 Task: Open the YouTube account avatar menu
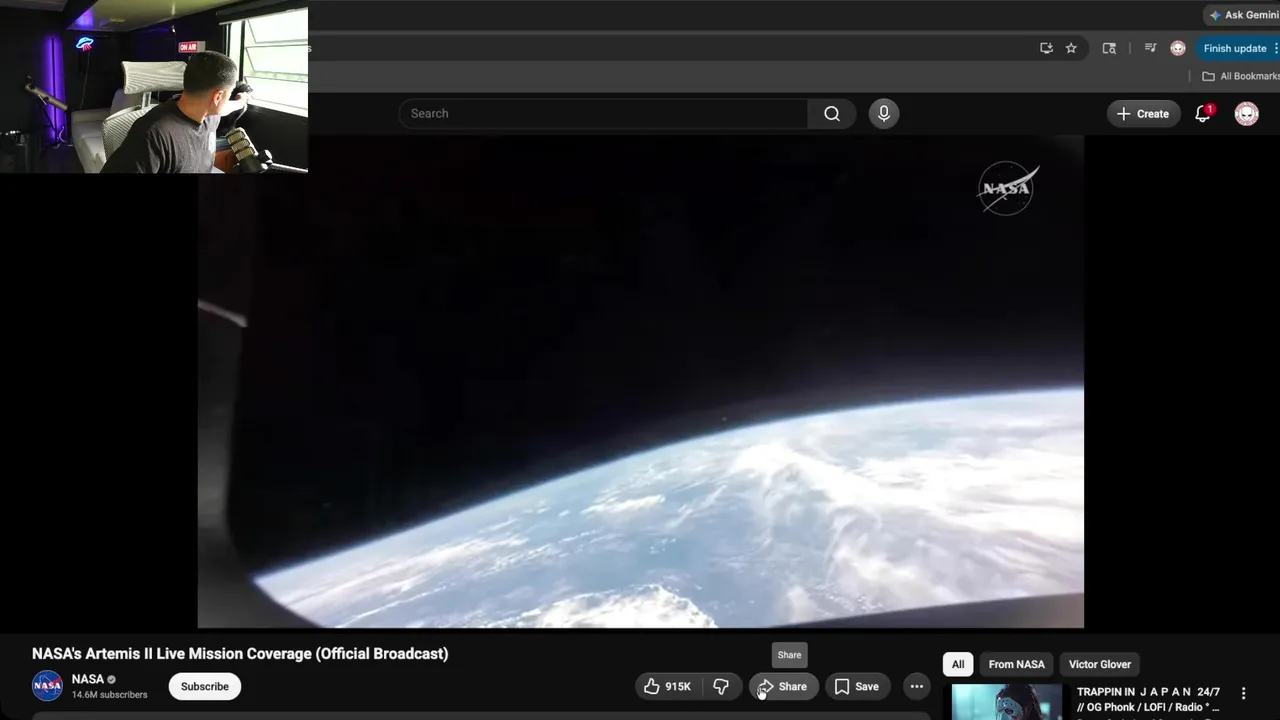click(1246, 114)
